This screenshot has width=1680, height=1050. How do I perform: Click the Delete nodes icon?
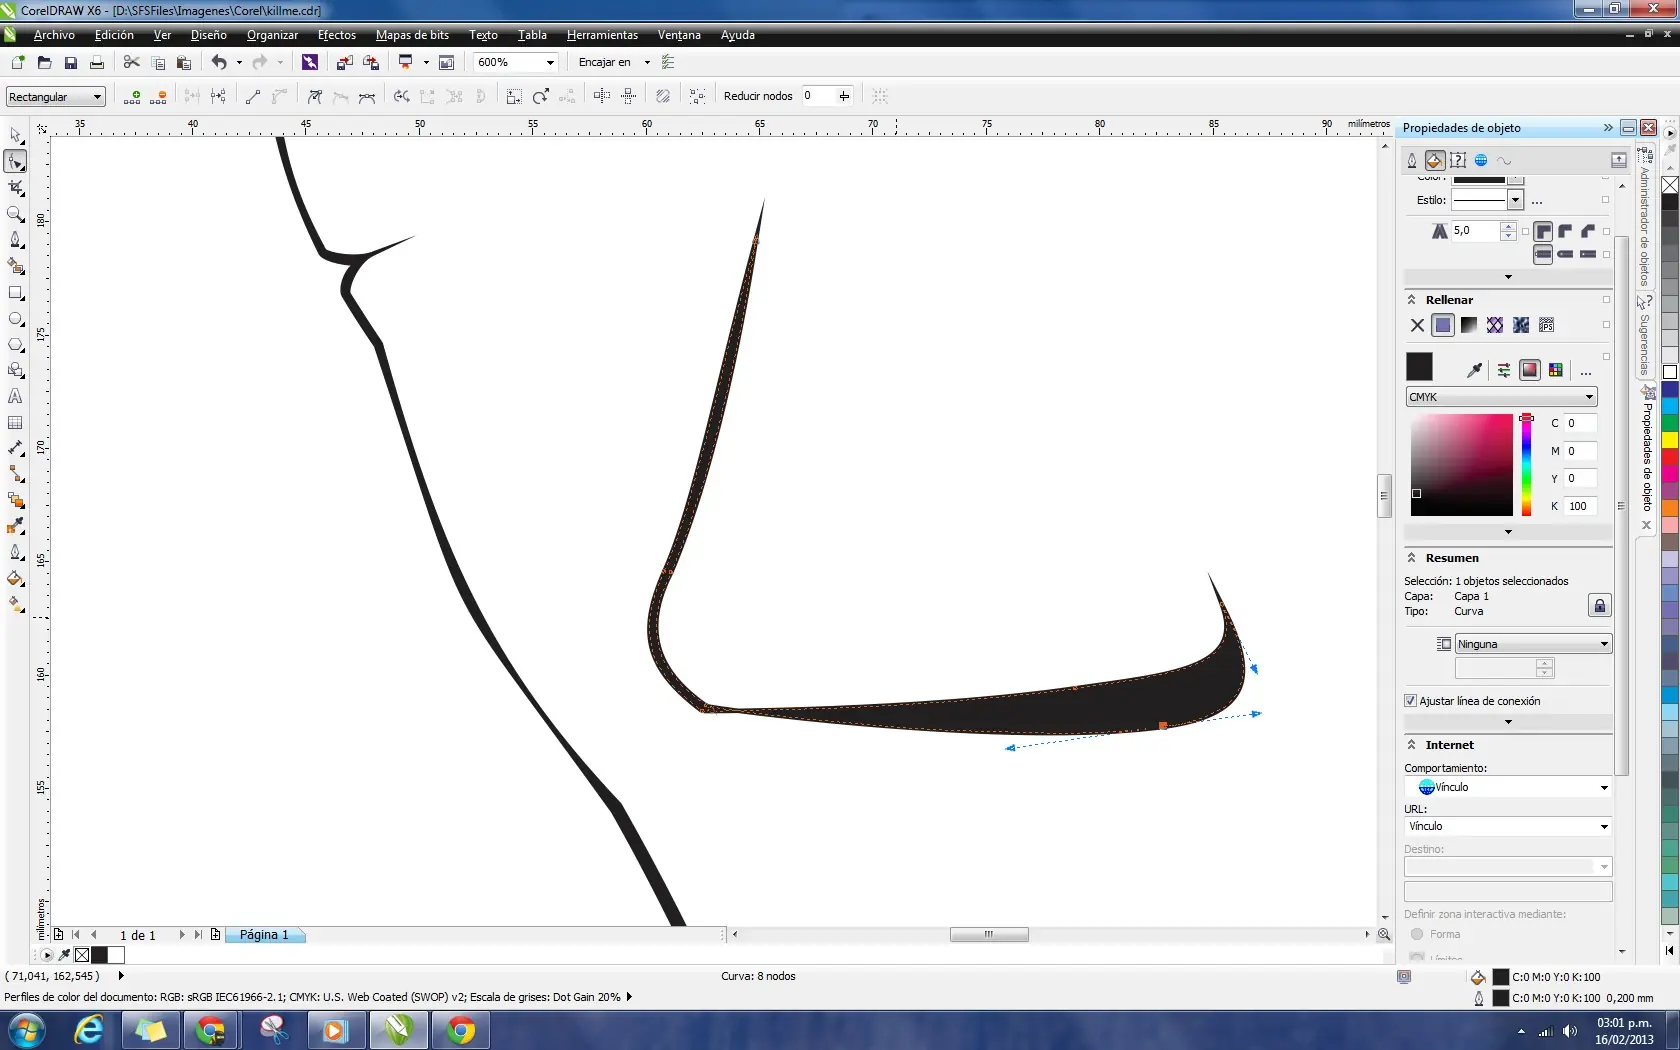(x=158, y=96)
